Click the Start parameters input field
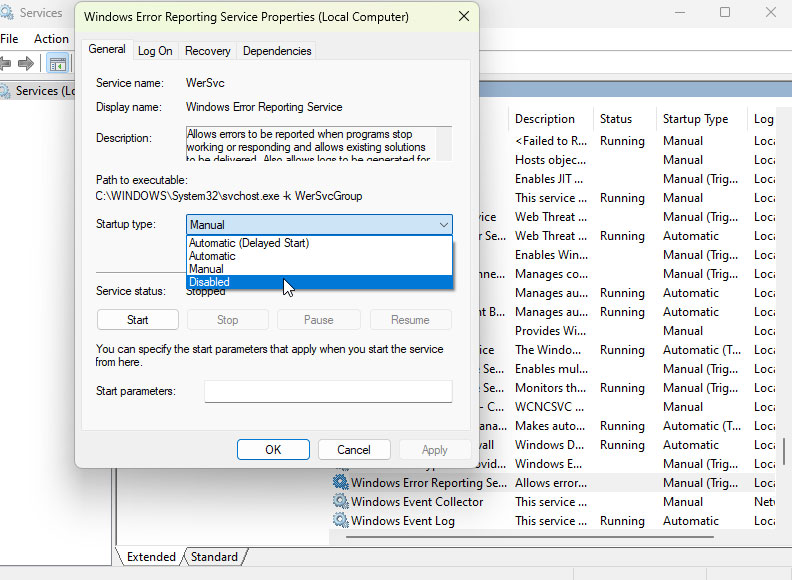792x580 pixels. point(328,391)
